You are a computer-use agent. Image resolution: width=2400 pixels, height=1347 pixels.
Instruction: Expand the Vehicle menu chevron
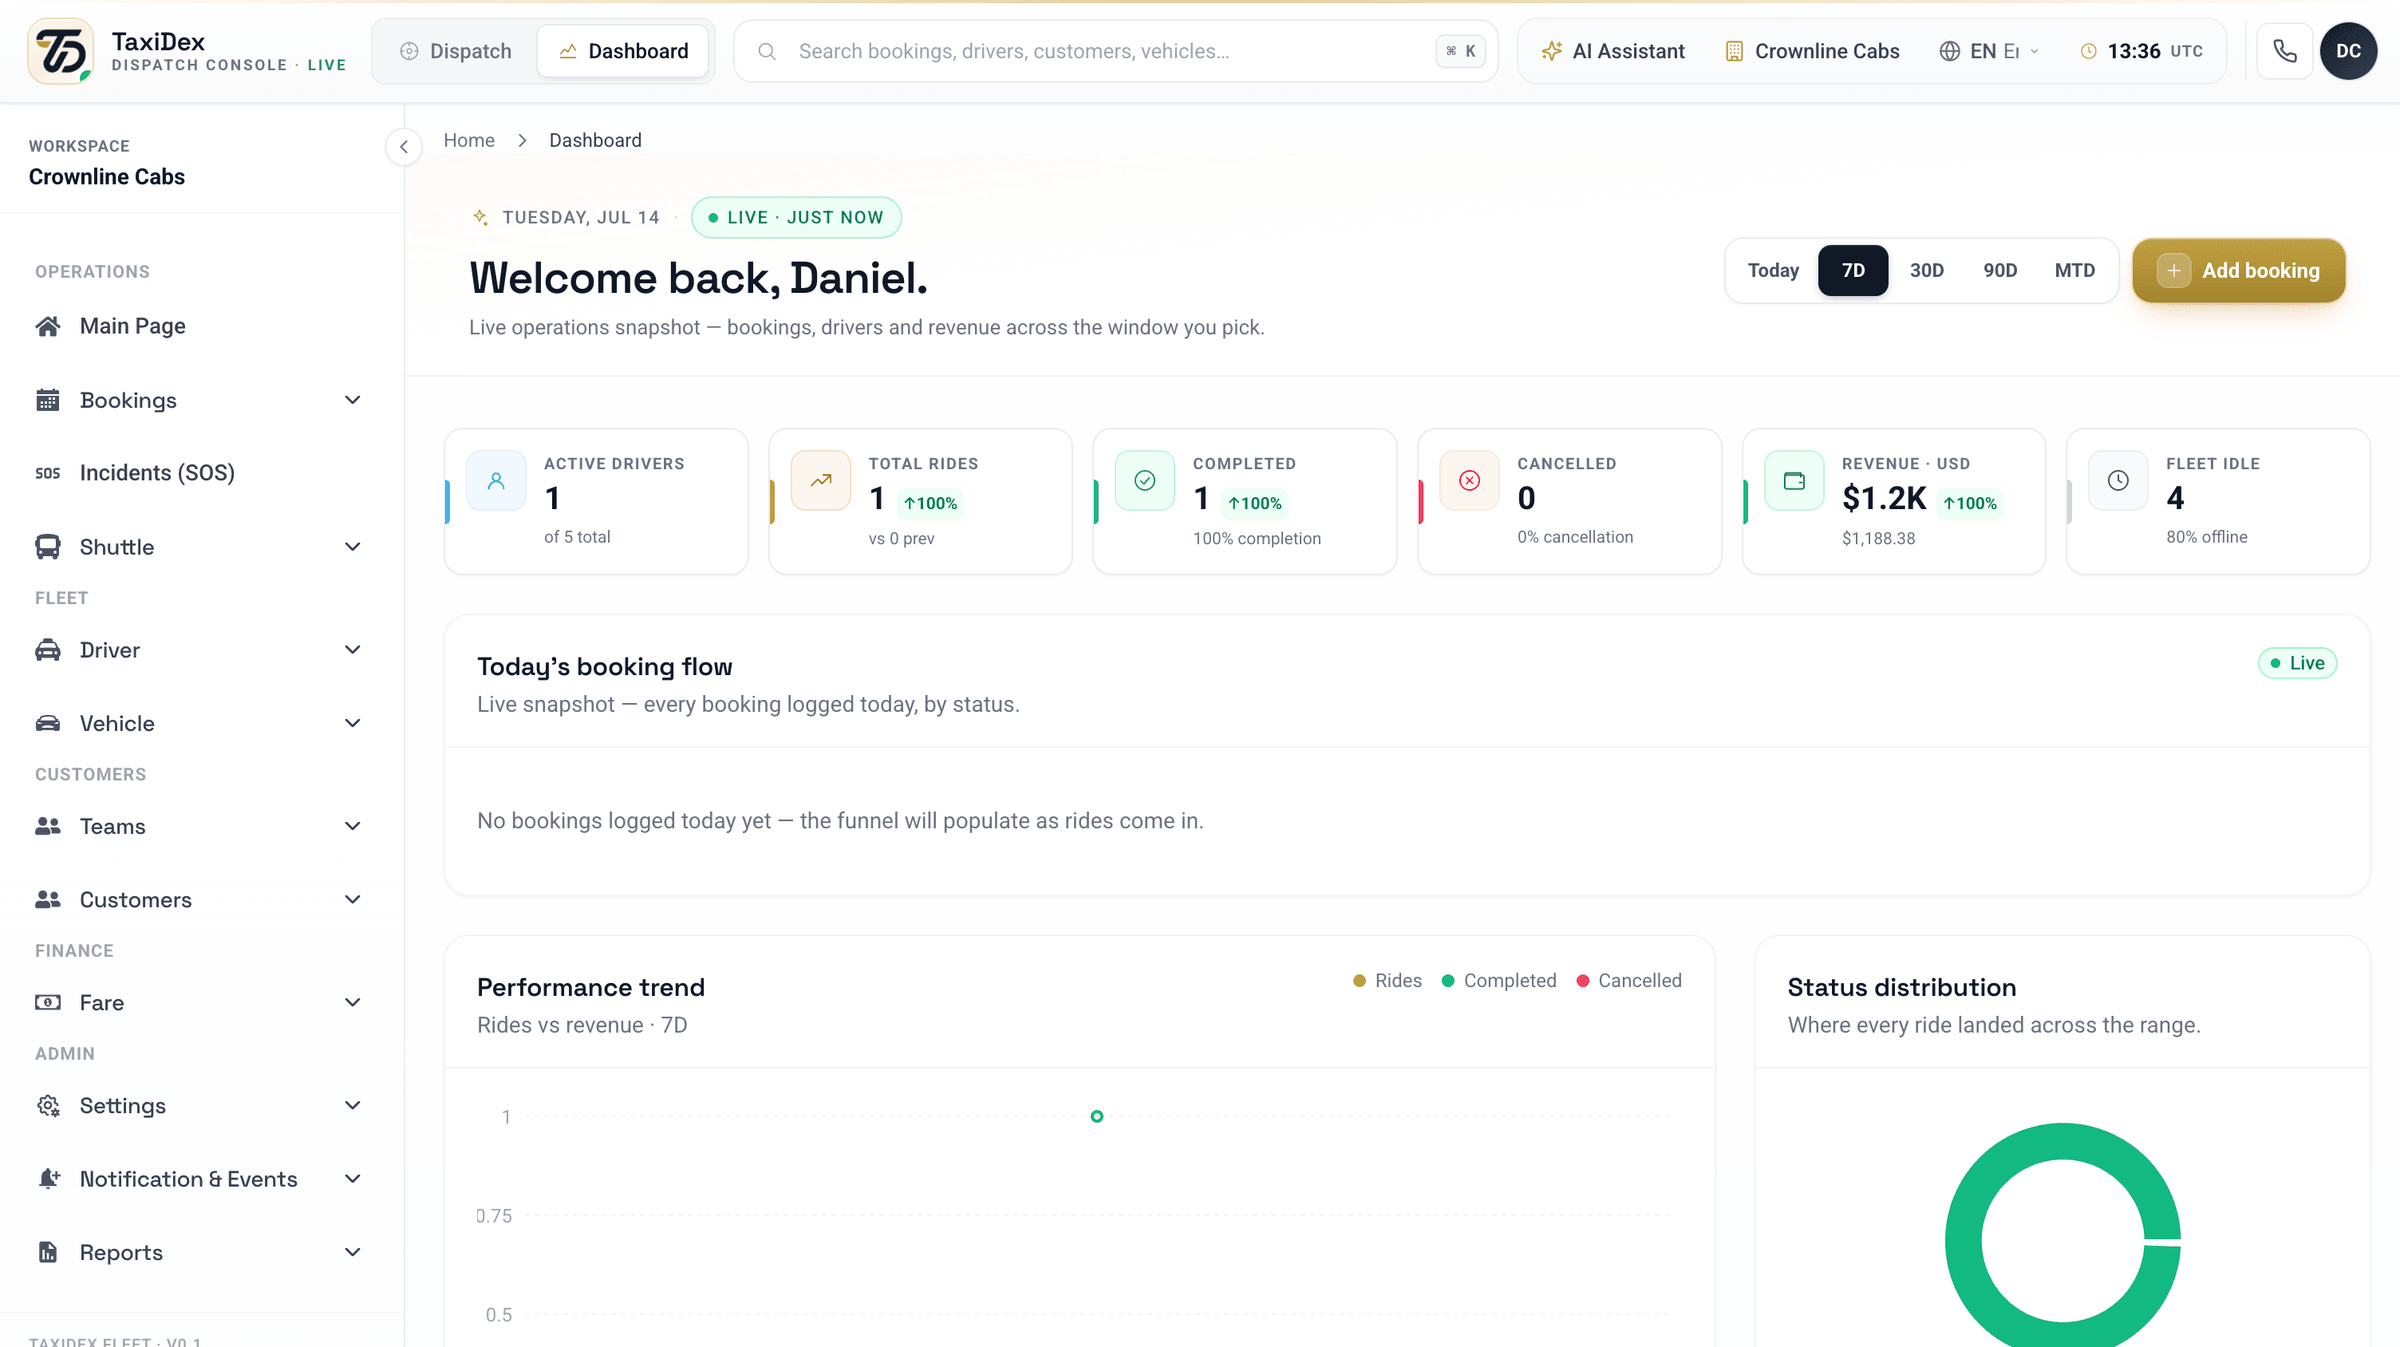point(352,723)
